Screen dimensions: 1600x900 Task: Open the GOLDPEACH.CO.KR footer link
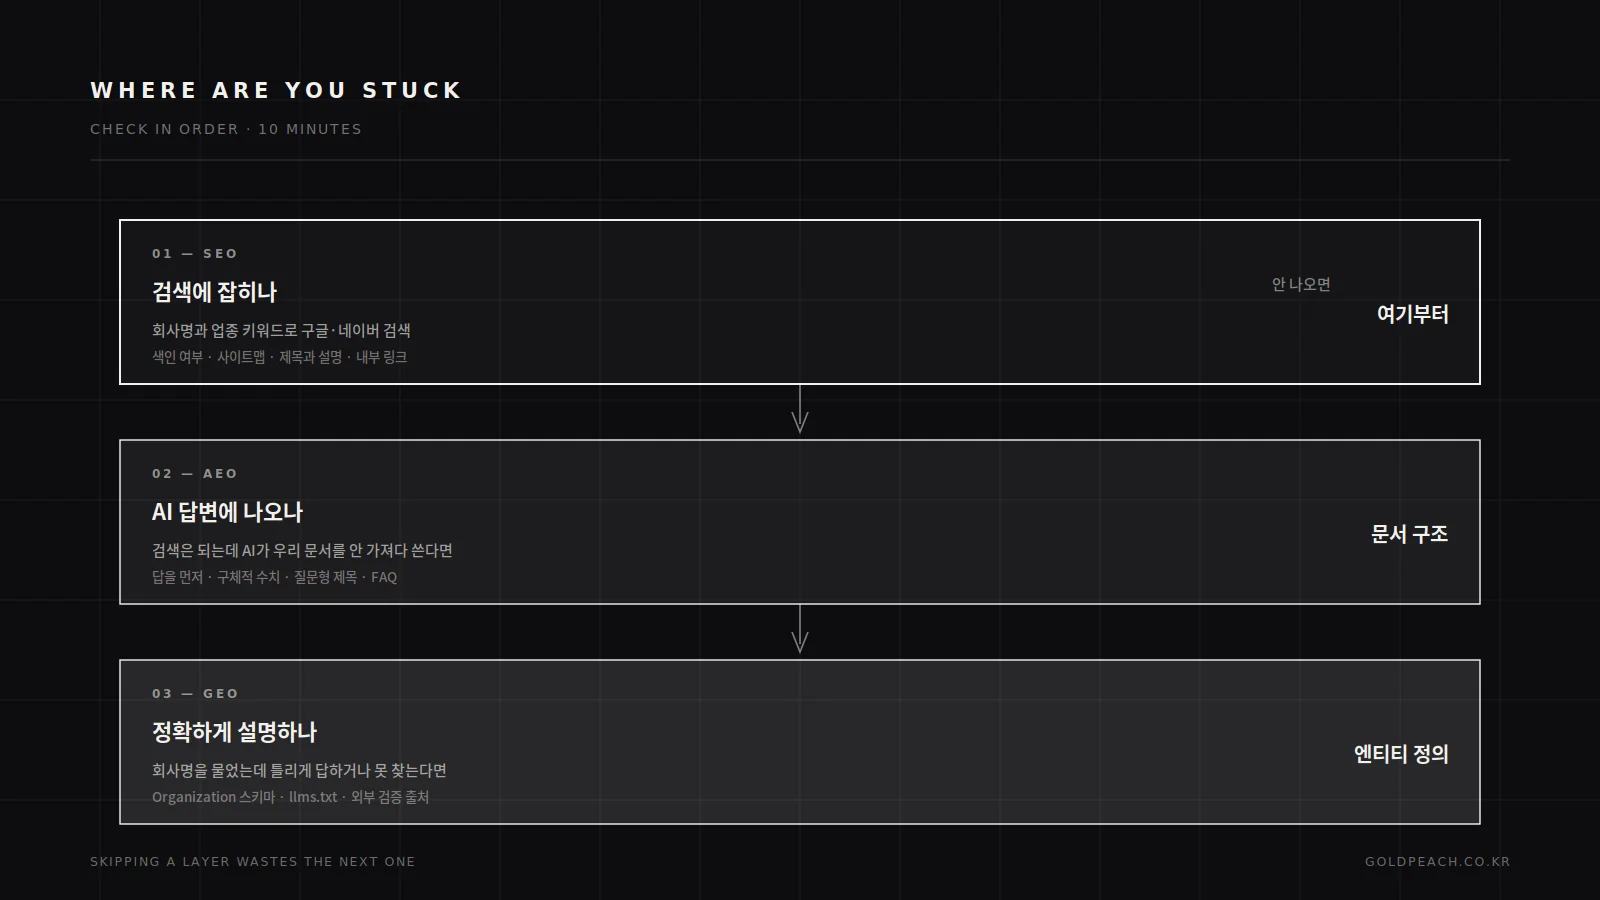click(1437, 862)
